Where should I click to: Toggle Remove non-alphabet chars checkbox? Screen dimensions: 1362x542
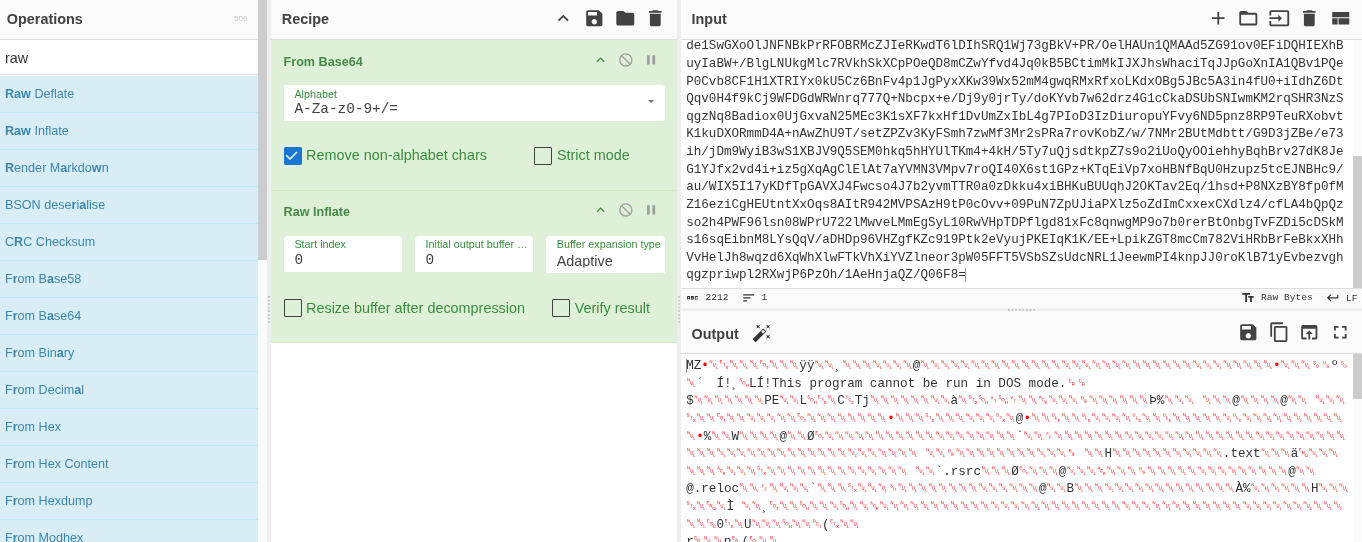[293, 155]
